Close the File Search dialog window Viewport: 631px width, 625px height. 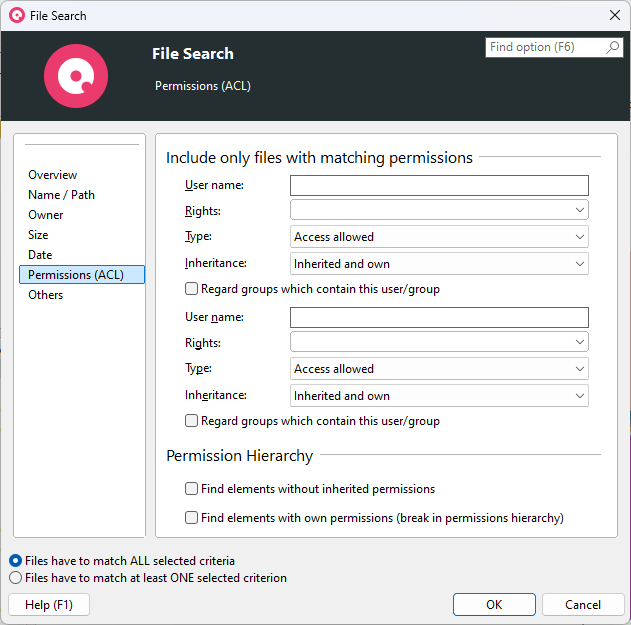[x=614, y=15]
